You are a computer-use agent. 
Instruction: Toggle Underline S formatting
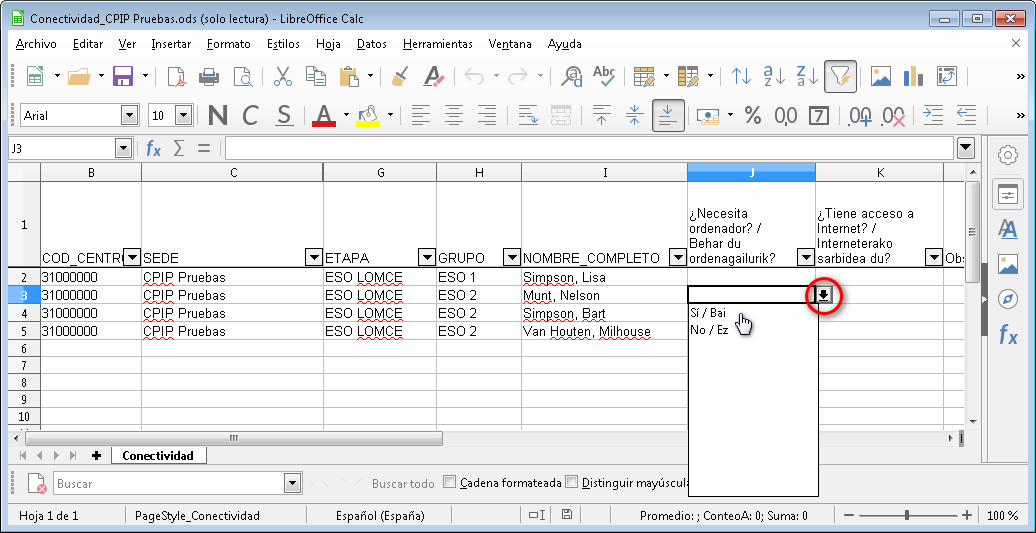(283, 116)
